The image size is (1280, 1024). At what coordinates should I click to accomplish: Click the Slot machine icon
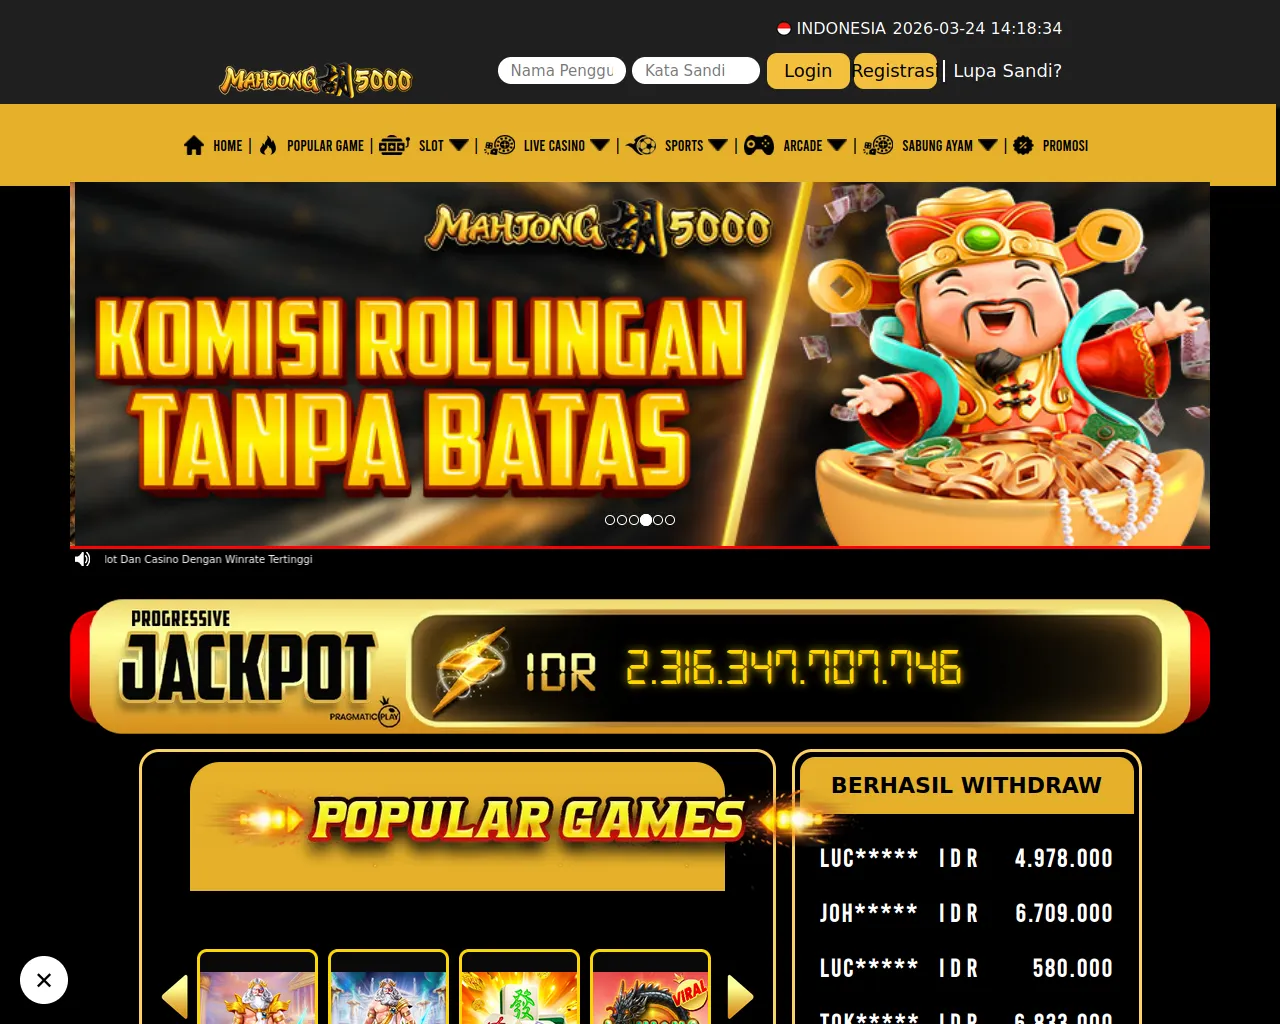tap(394, 145)
